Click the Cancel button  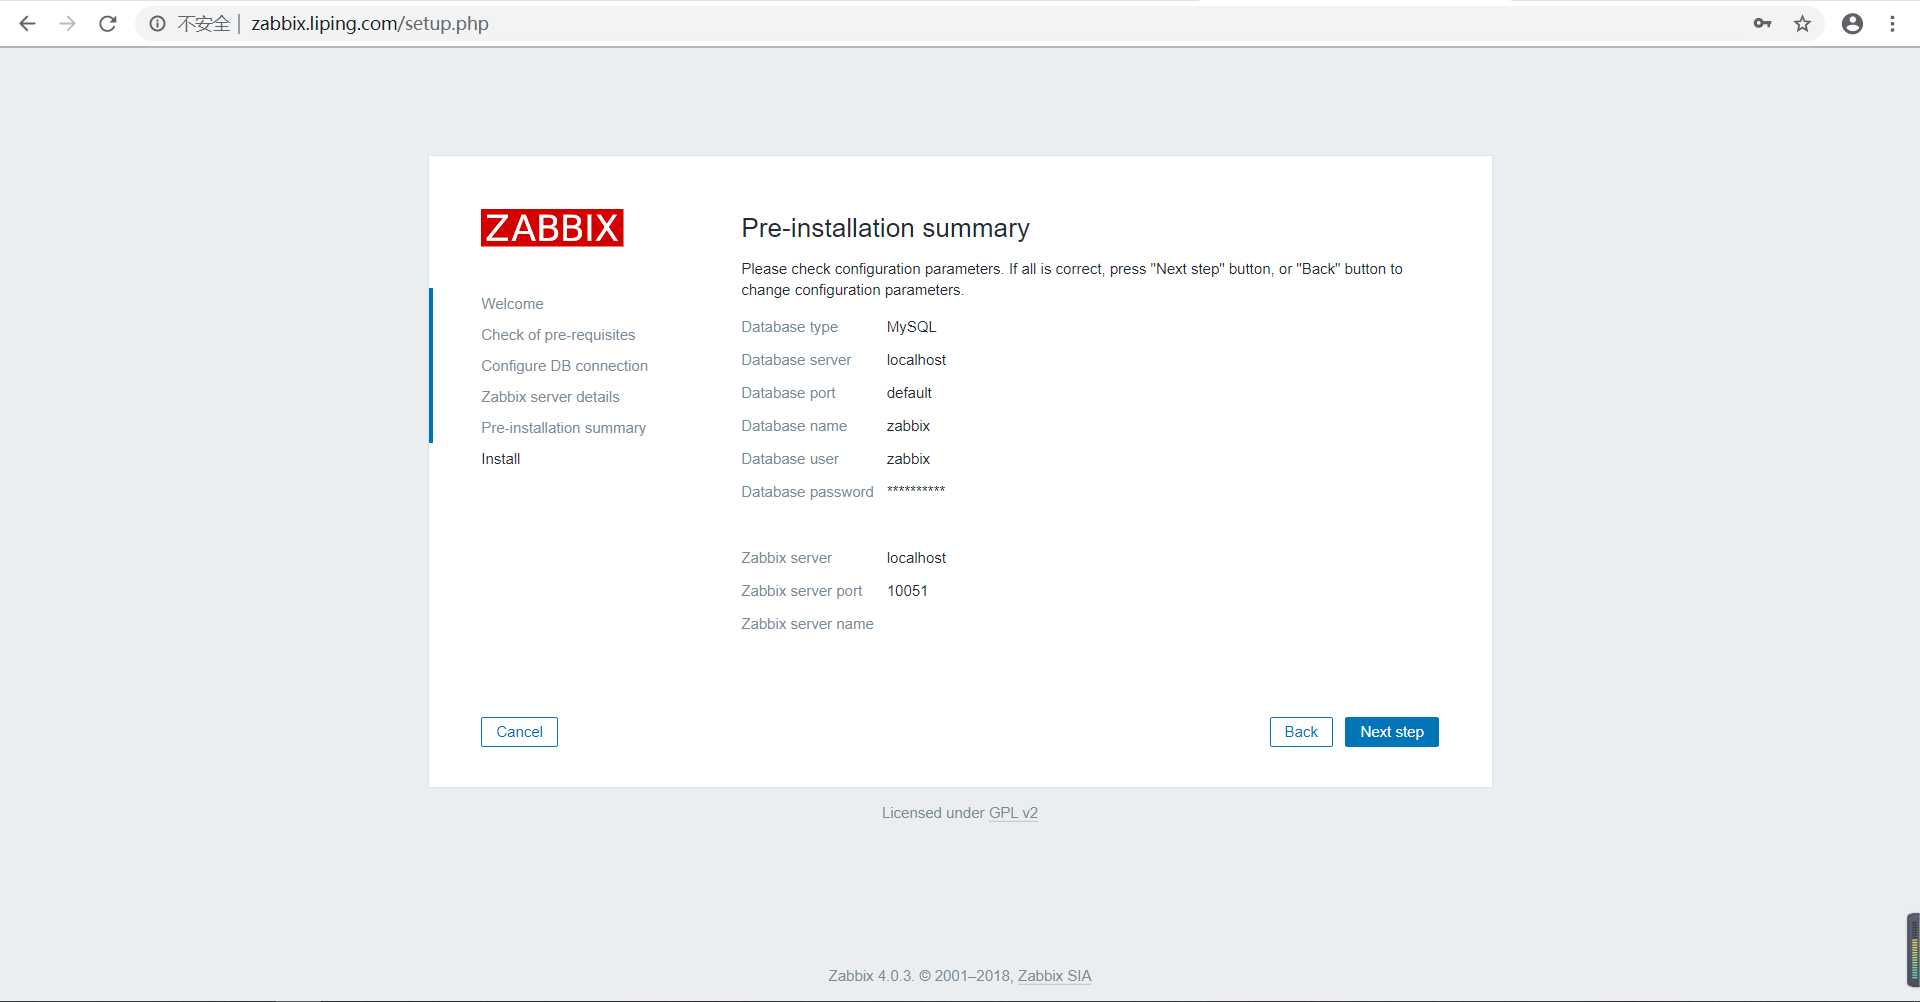point(519,732)
